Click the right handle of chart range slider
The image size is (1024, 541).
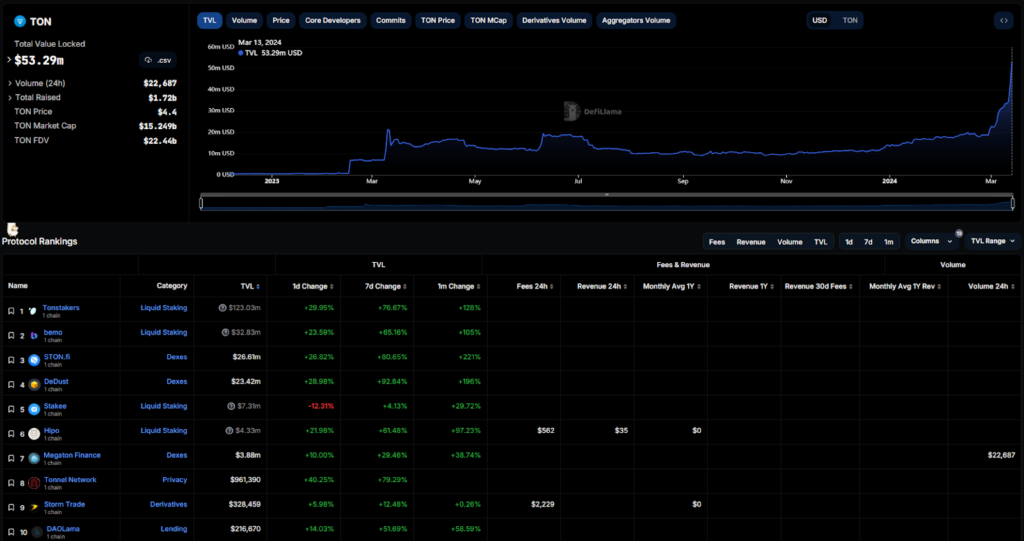click(x=1013, y=203)
